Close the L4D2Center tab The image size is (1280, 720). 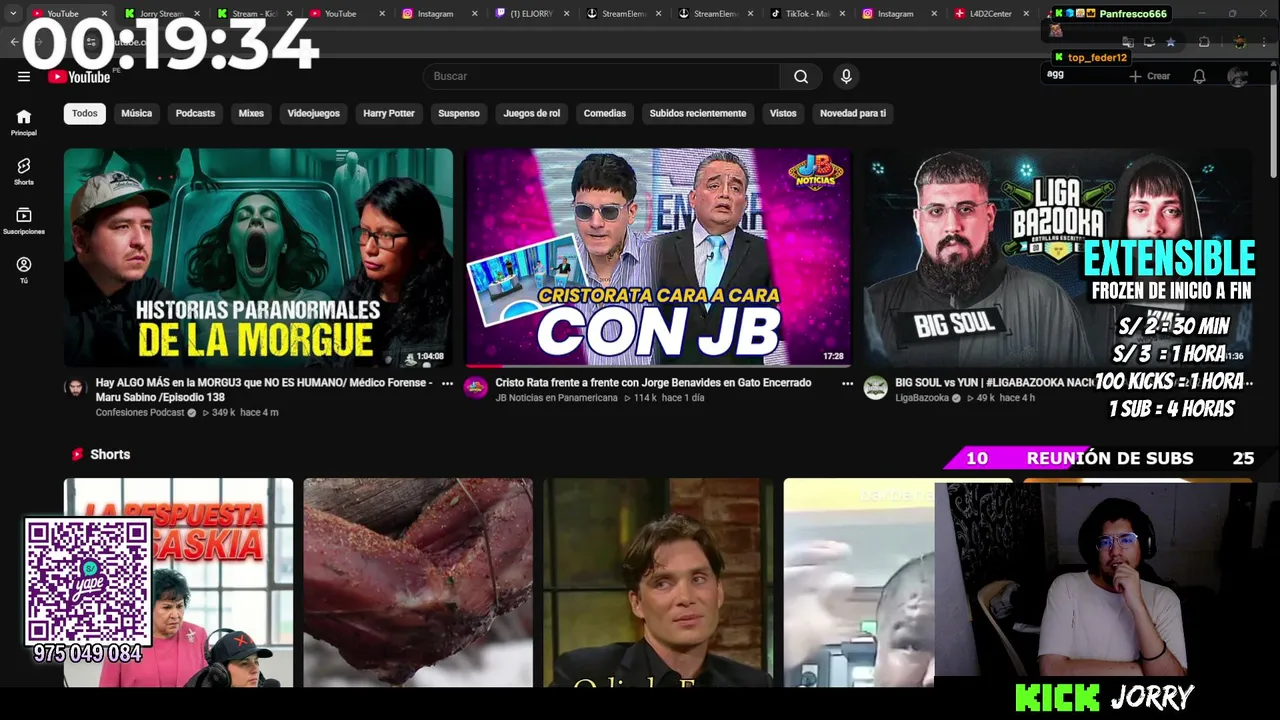[1027, 14]
